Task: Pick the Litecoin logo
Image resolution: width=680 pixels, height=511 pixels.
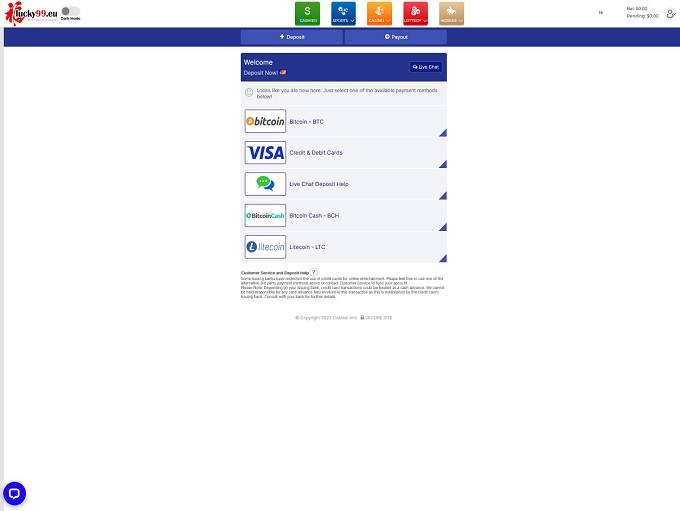Action: coord(265,247)
